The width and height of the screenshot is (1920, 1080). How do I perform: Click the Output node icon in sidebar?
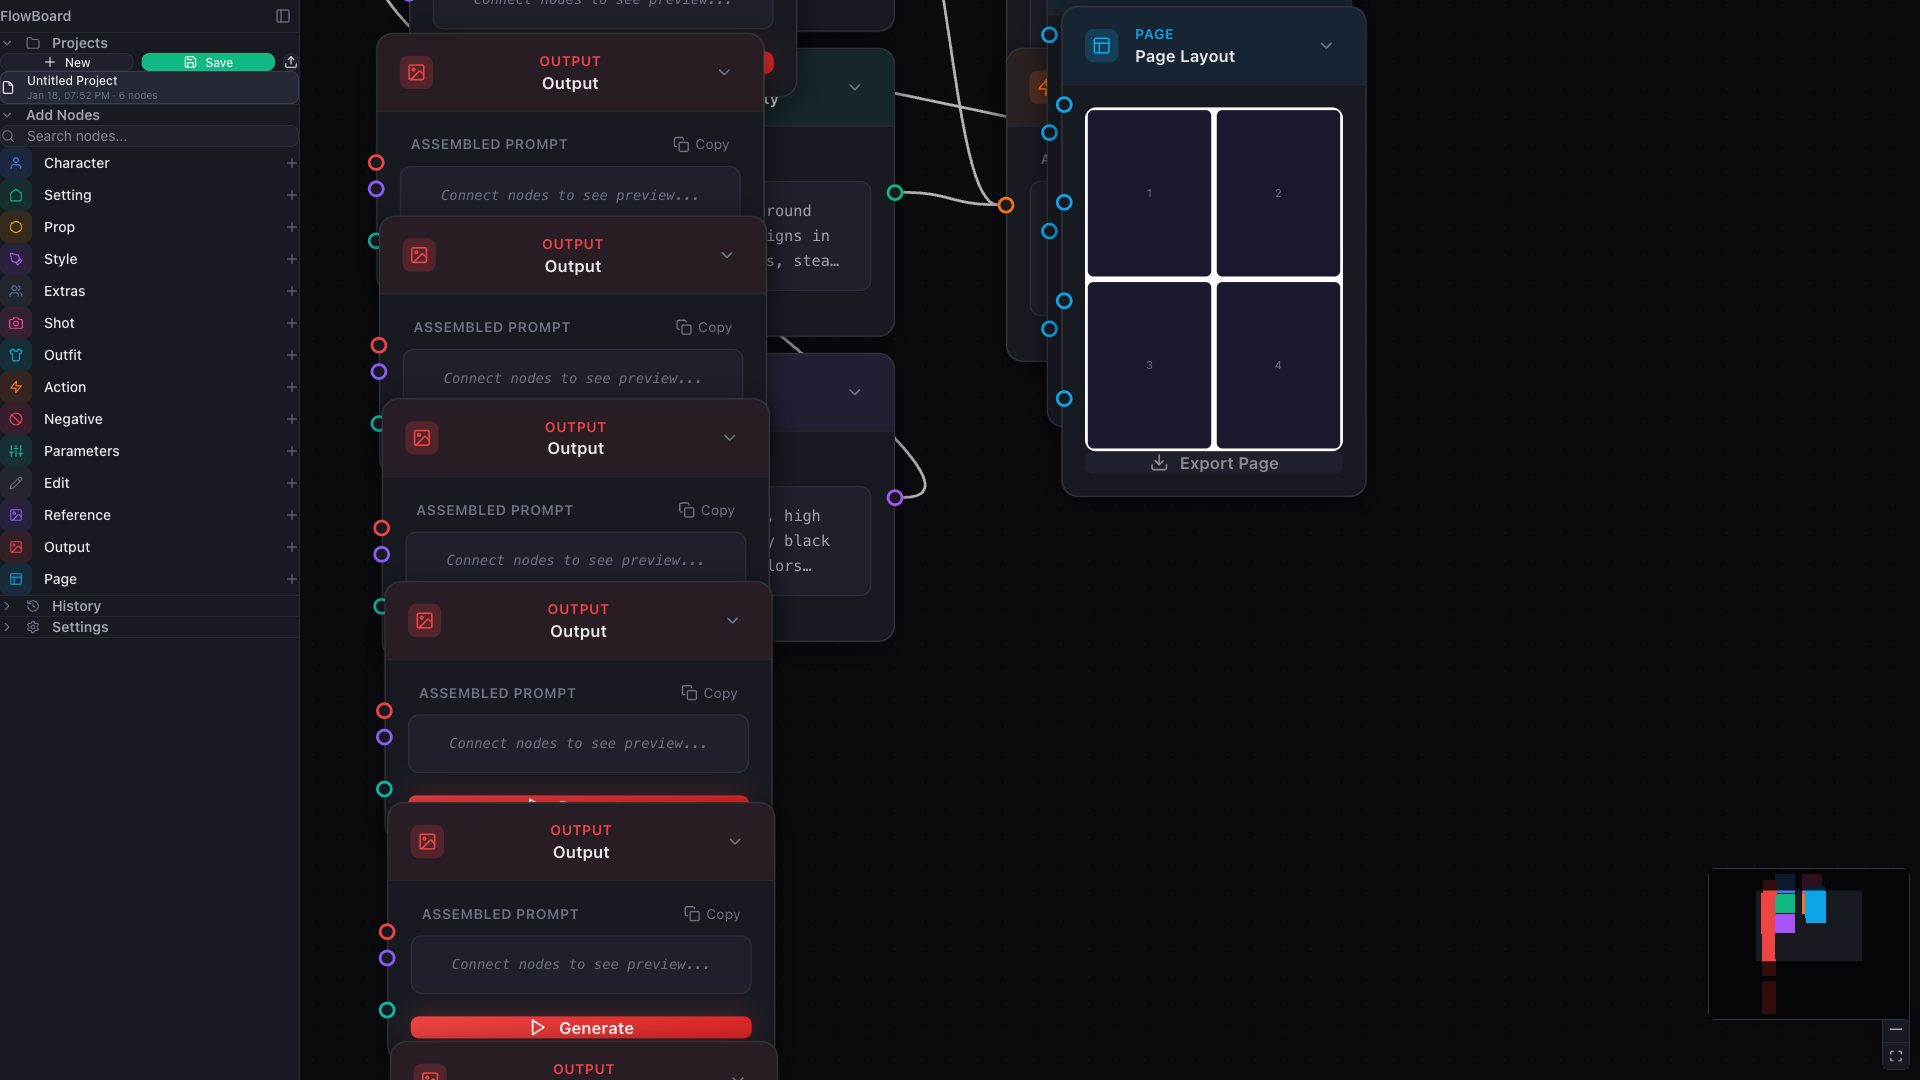(16, 547)
